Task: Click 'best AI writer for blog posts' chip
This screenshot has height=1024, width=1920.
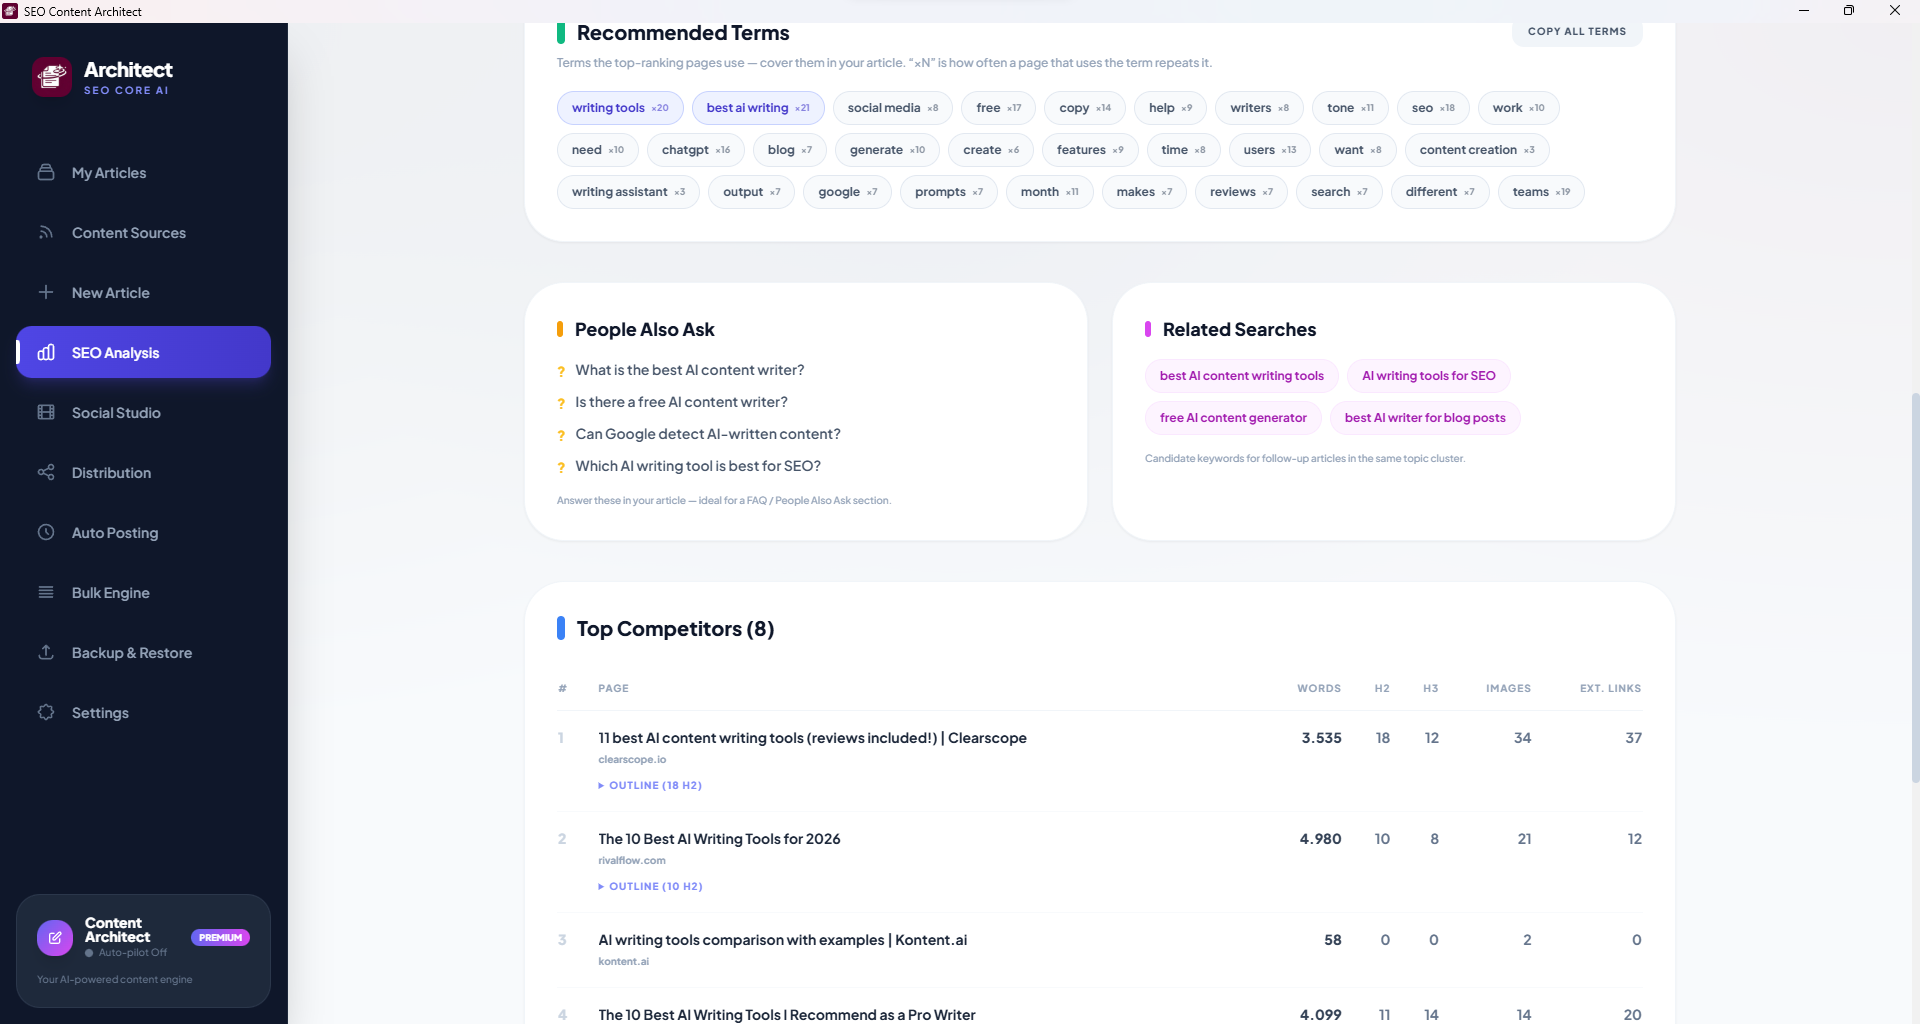Action: coord(1425,418)
